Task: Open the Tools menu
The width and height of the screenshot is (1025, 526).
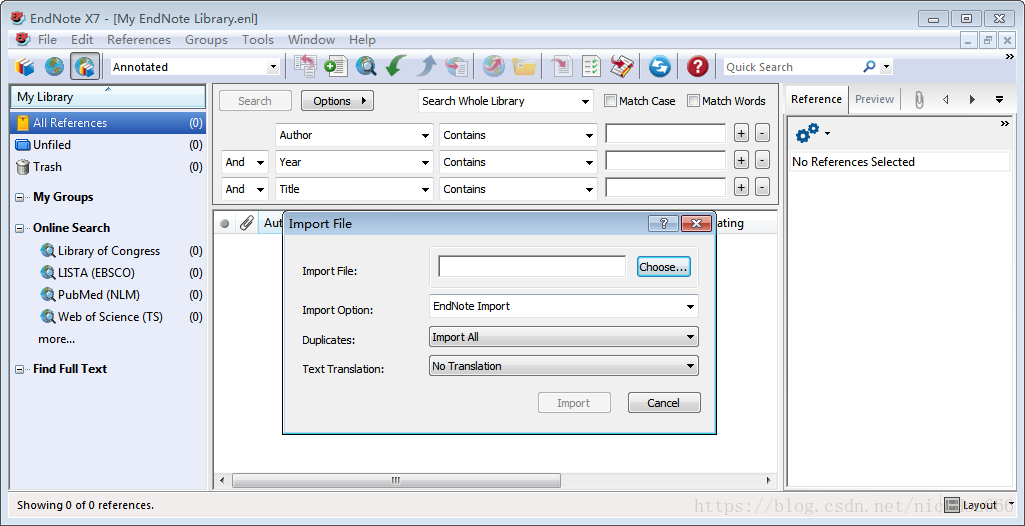Action: pos(258,40)
